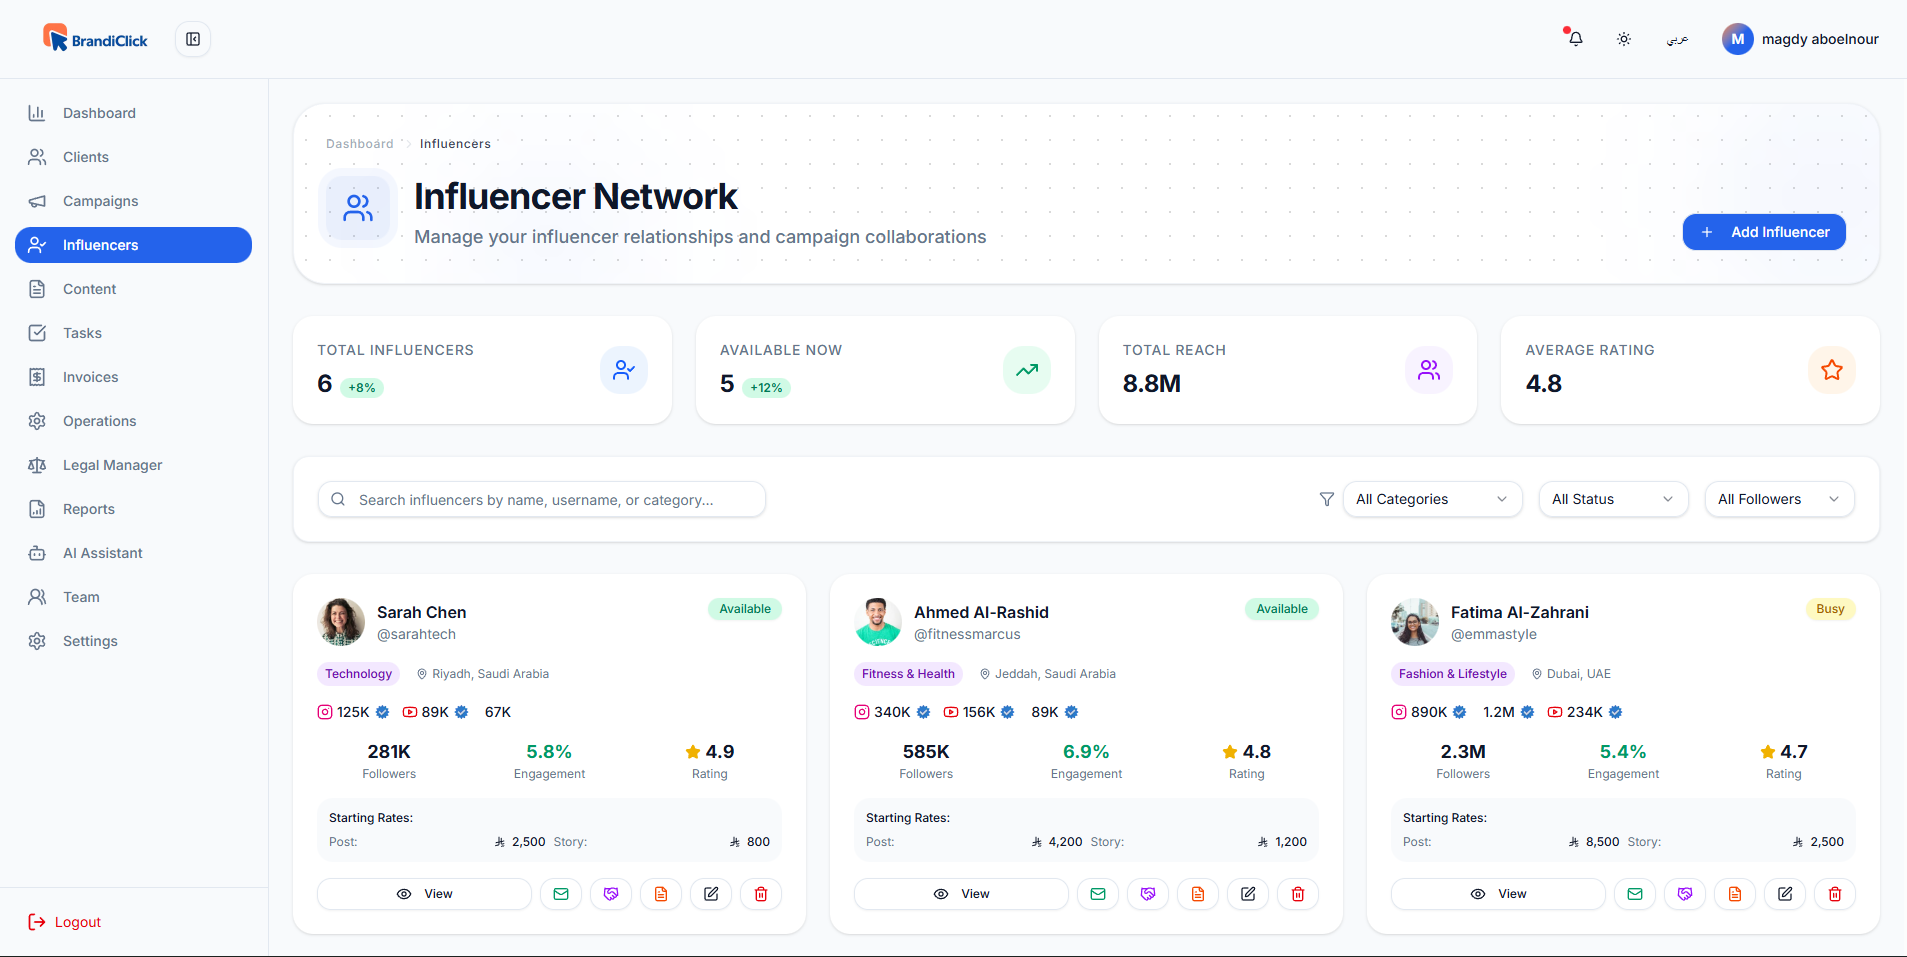Email Ahmed Al-Rashid via the envelope icon
1907x957 pixels.
click(x=1097, y=894)
